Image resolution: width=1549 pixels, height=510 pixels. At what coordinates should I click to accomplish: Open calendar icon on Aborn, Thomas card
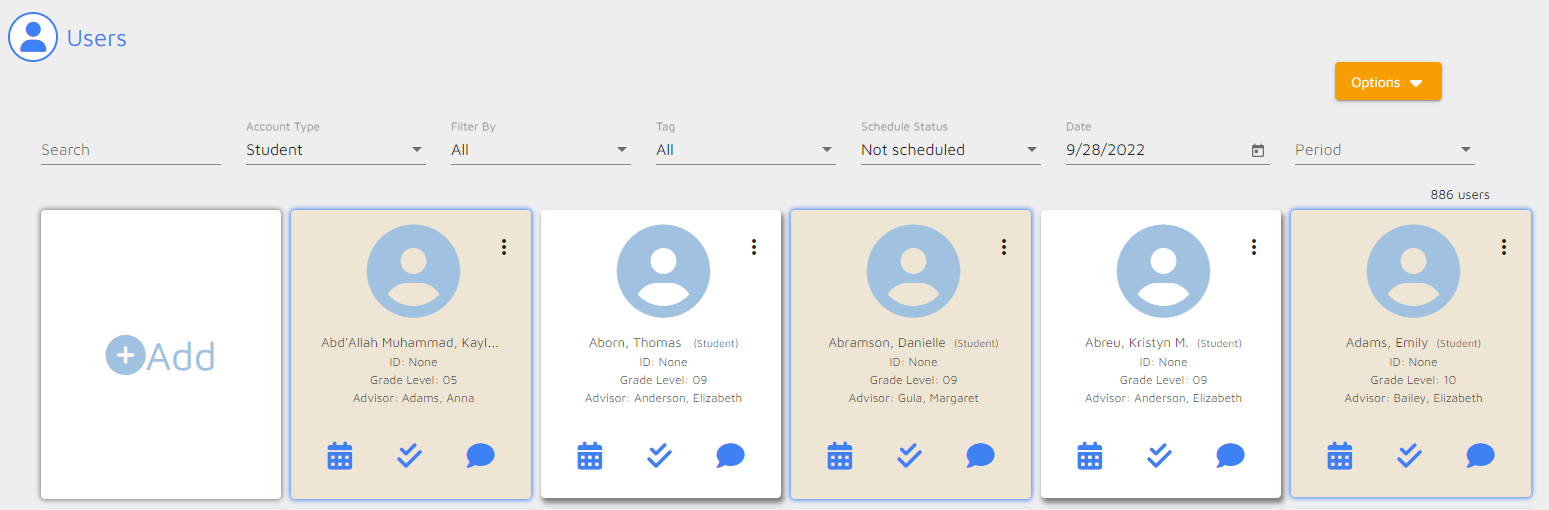(590, 456)
